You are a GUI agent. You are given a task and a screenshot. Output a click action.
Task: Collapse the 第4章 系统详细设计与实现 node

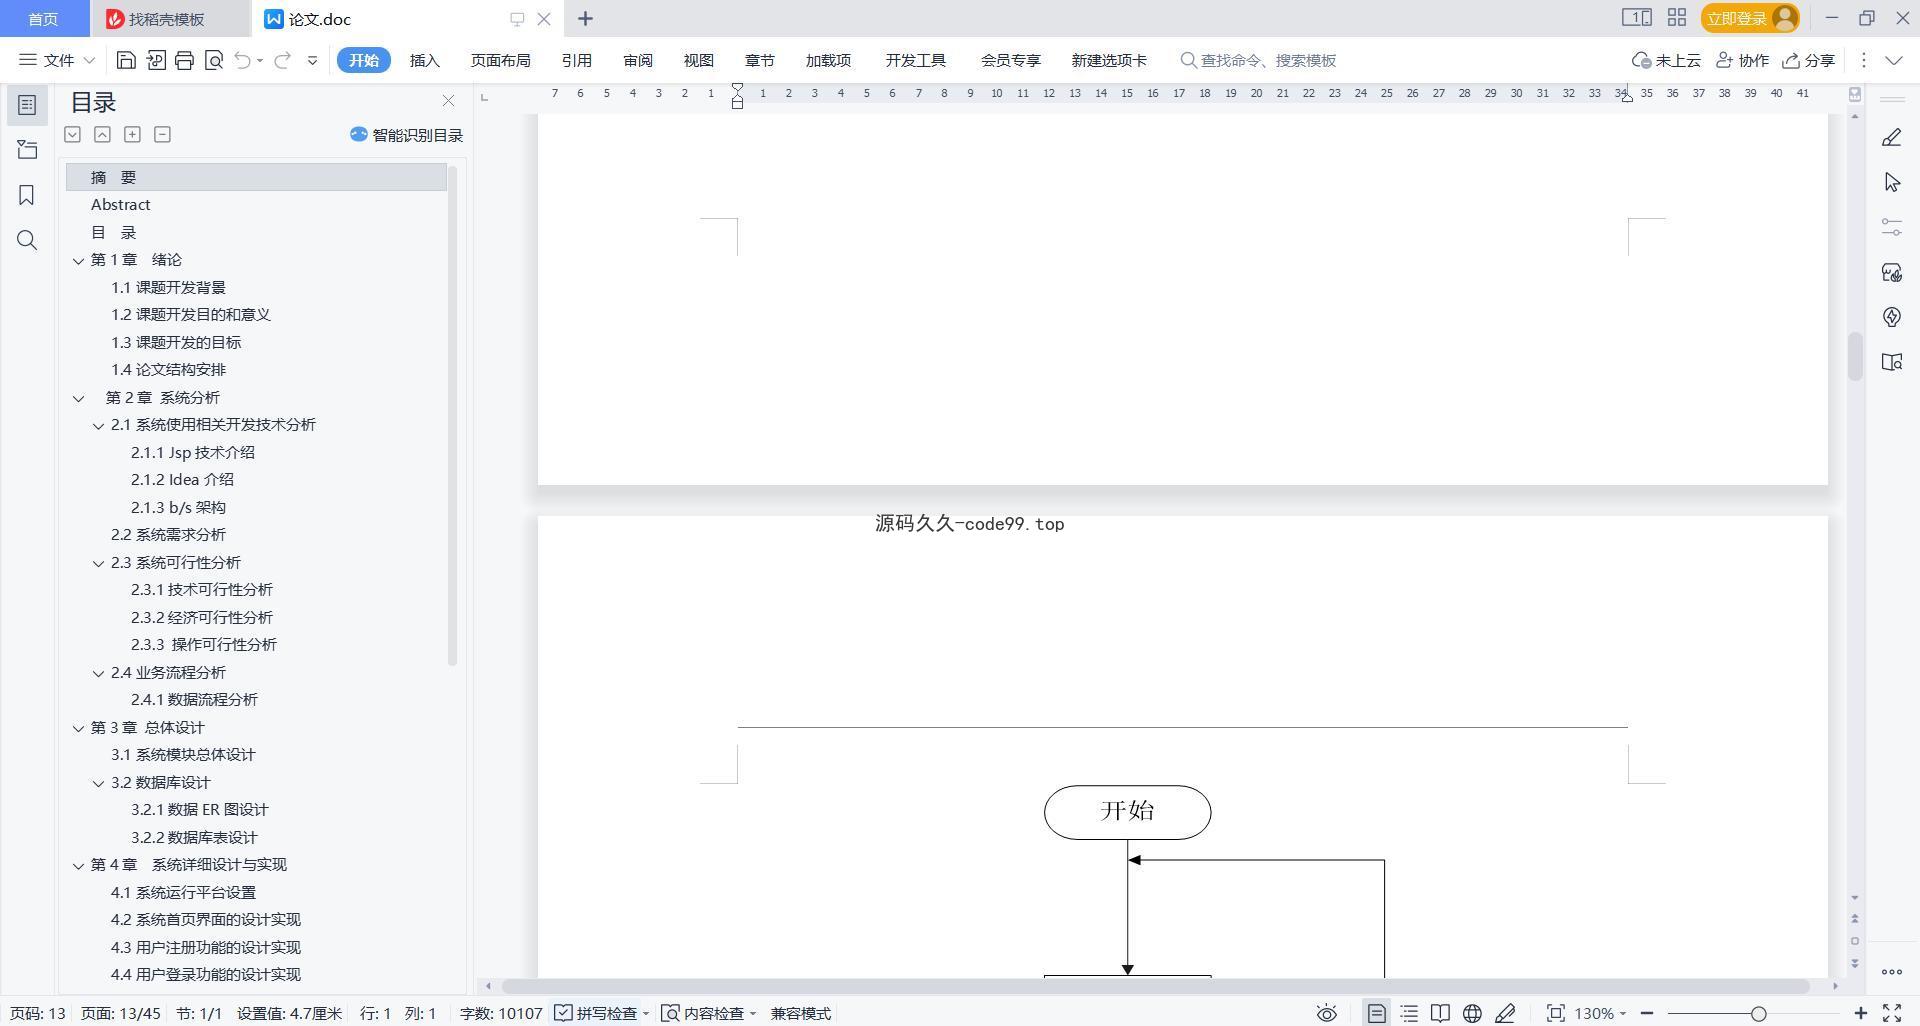coord(79,865)
